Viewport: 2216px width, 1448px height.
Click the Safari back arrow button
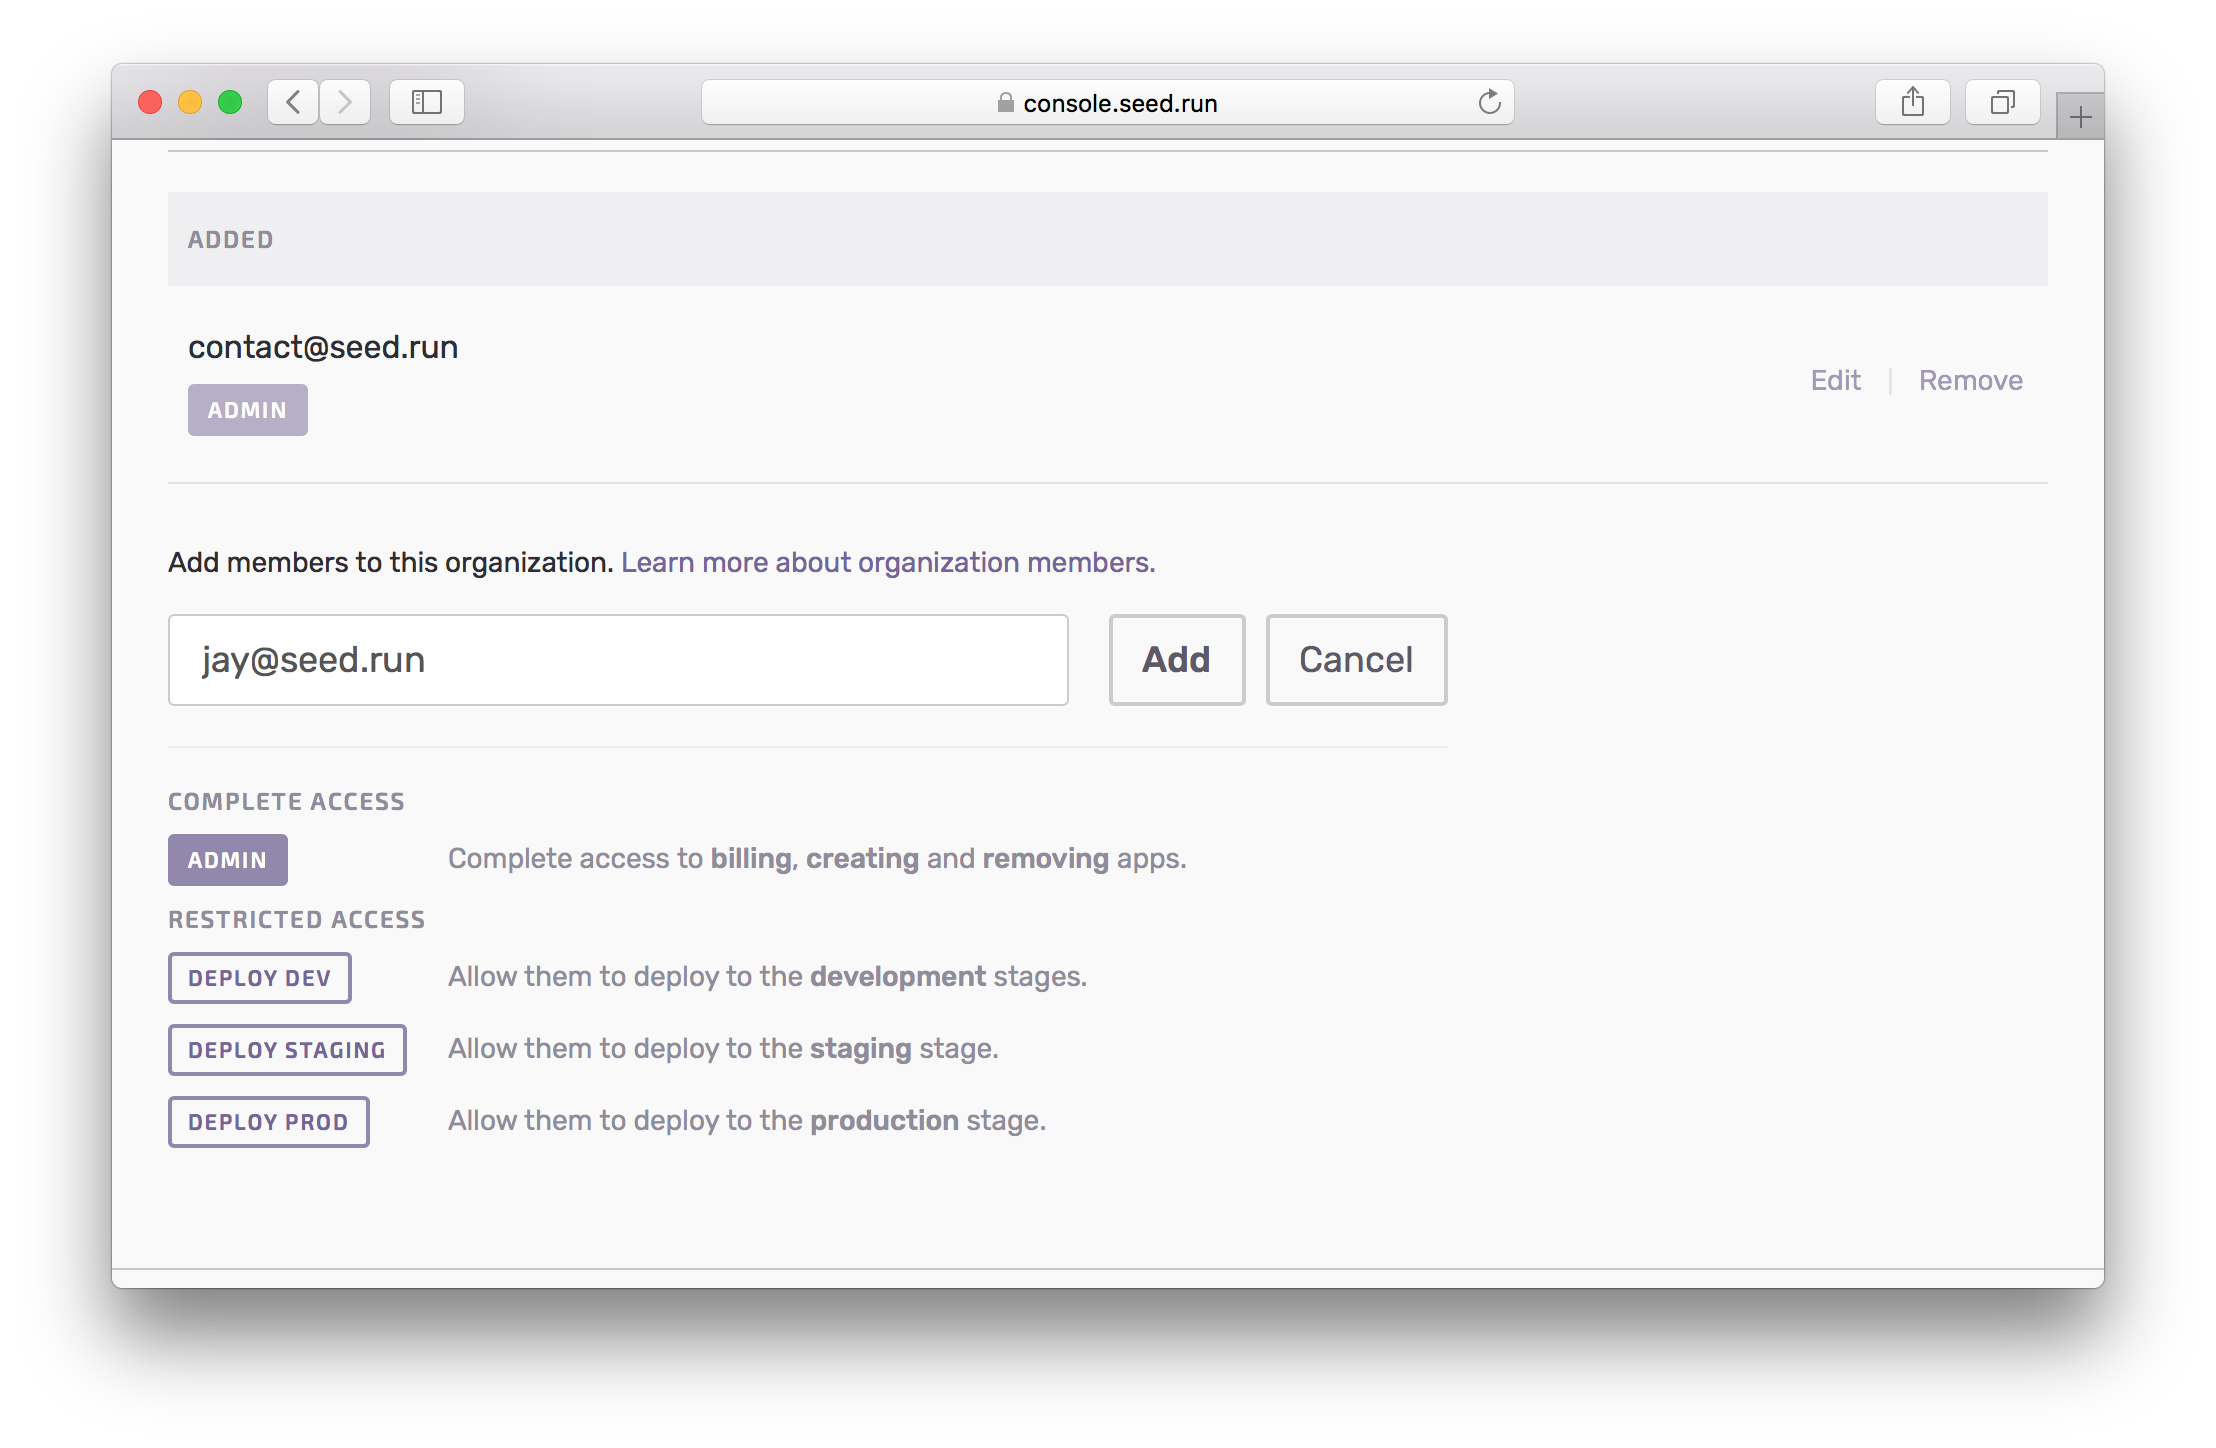point(293,102)
